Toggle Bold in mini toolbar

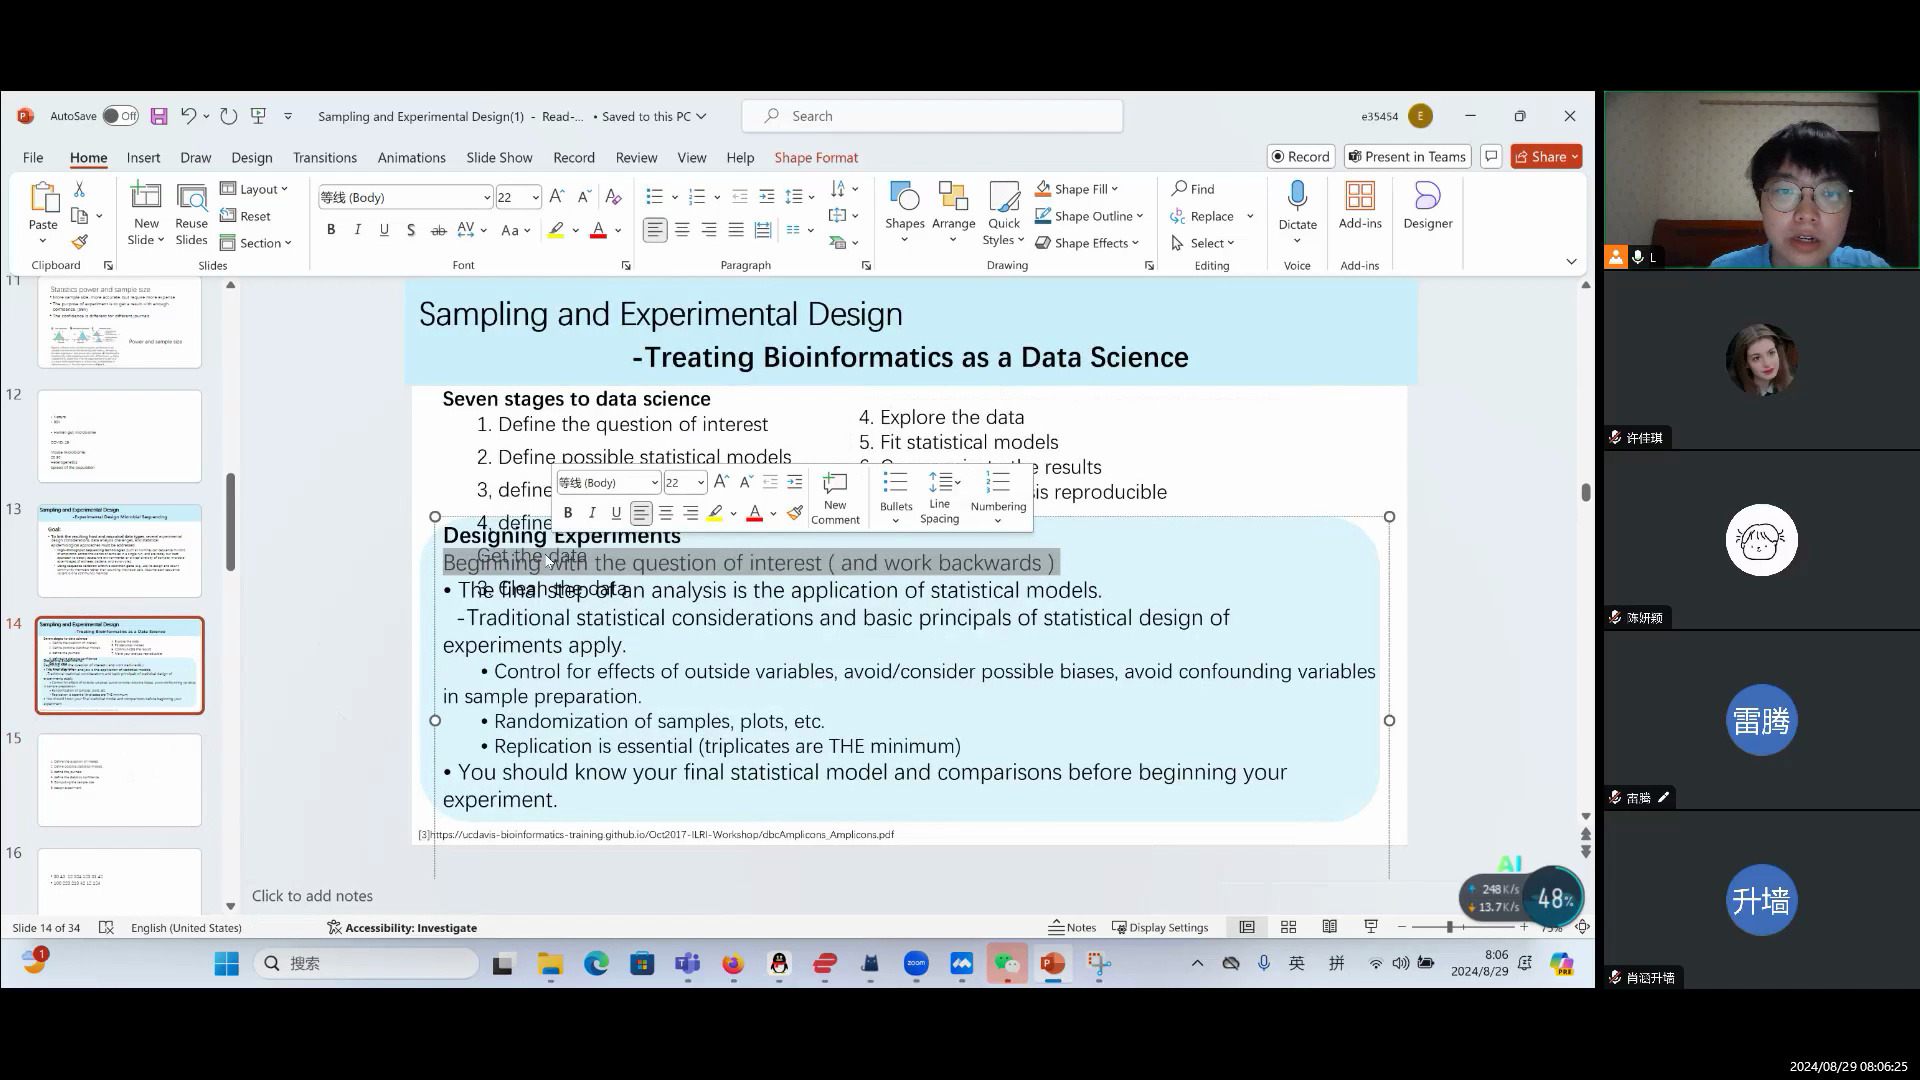point(568,513)
